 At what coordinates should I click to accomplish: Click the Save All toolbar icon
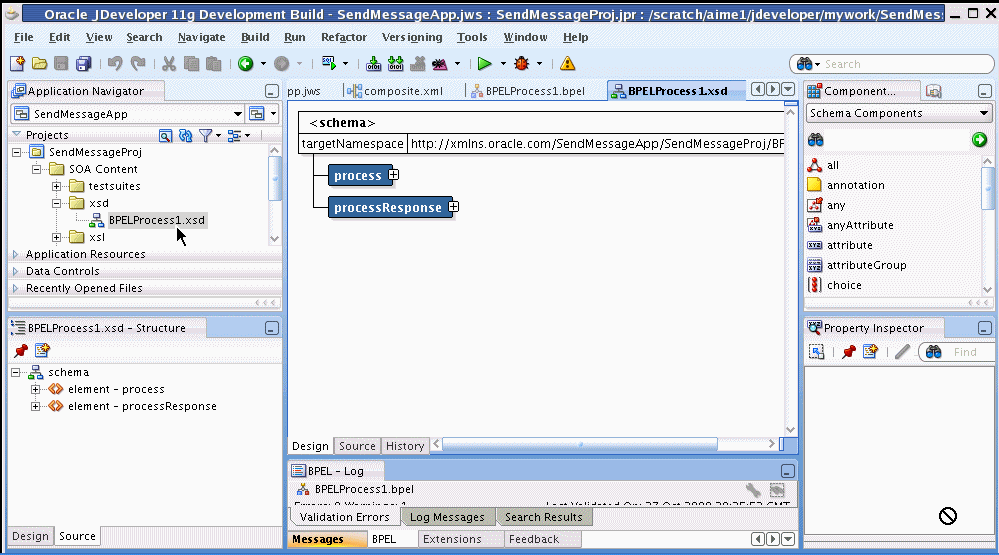83,63
